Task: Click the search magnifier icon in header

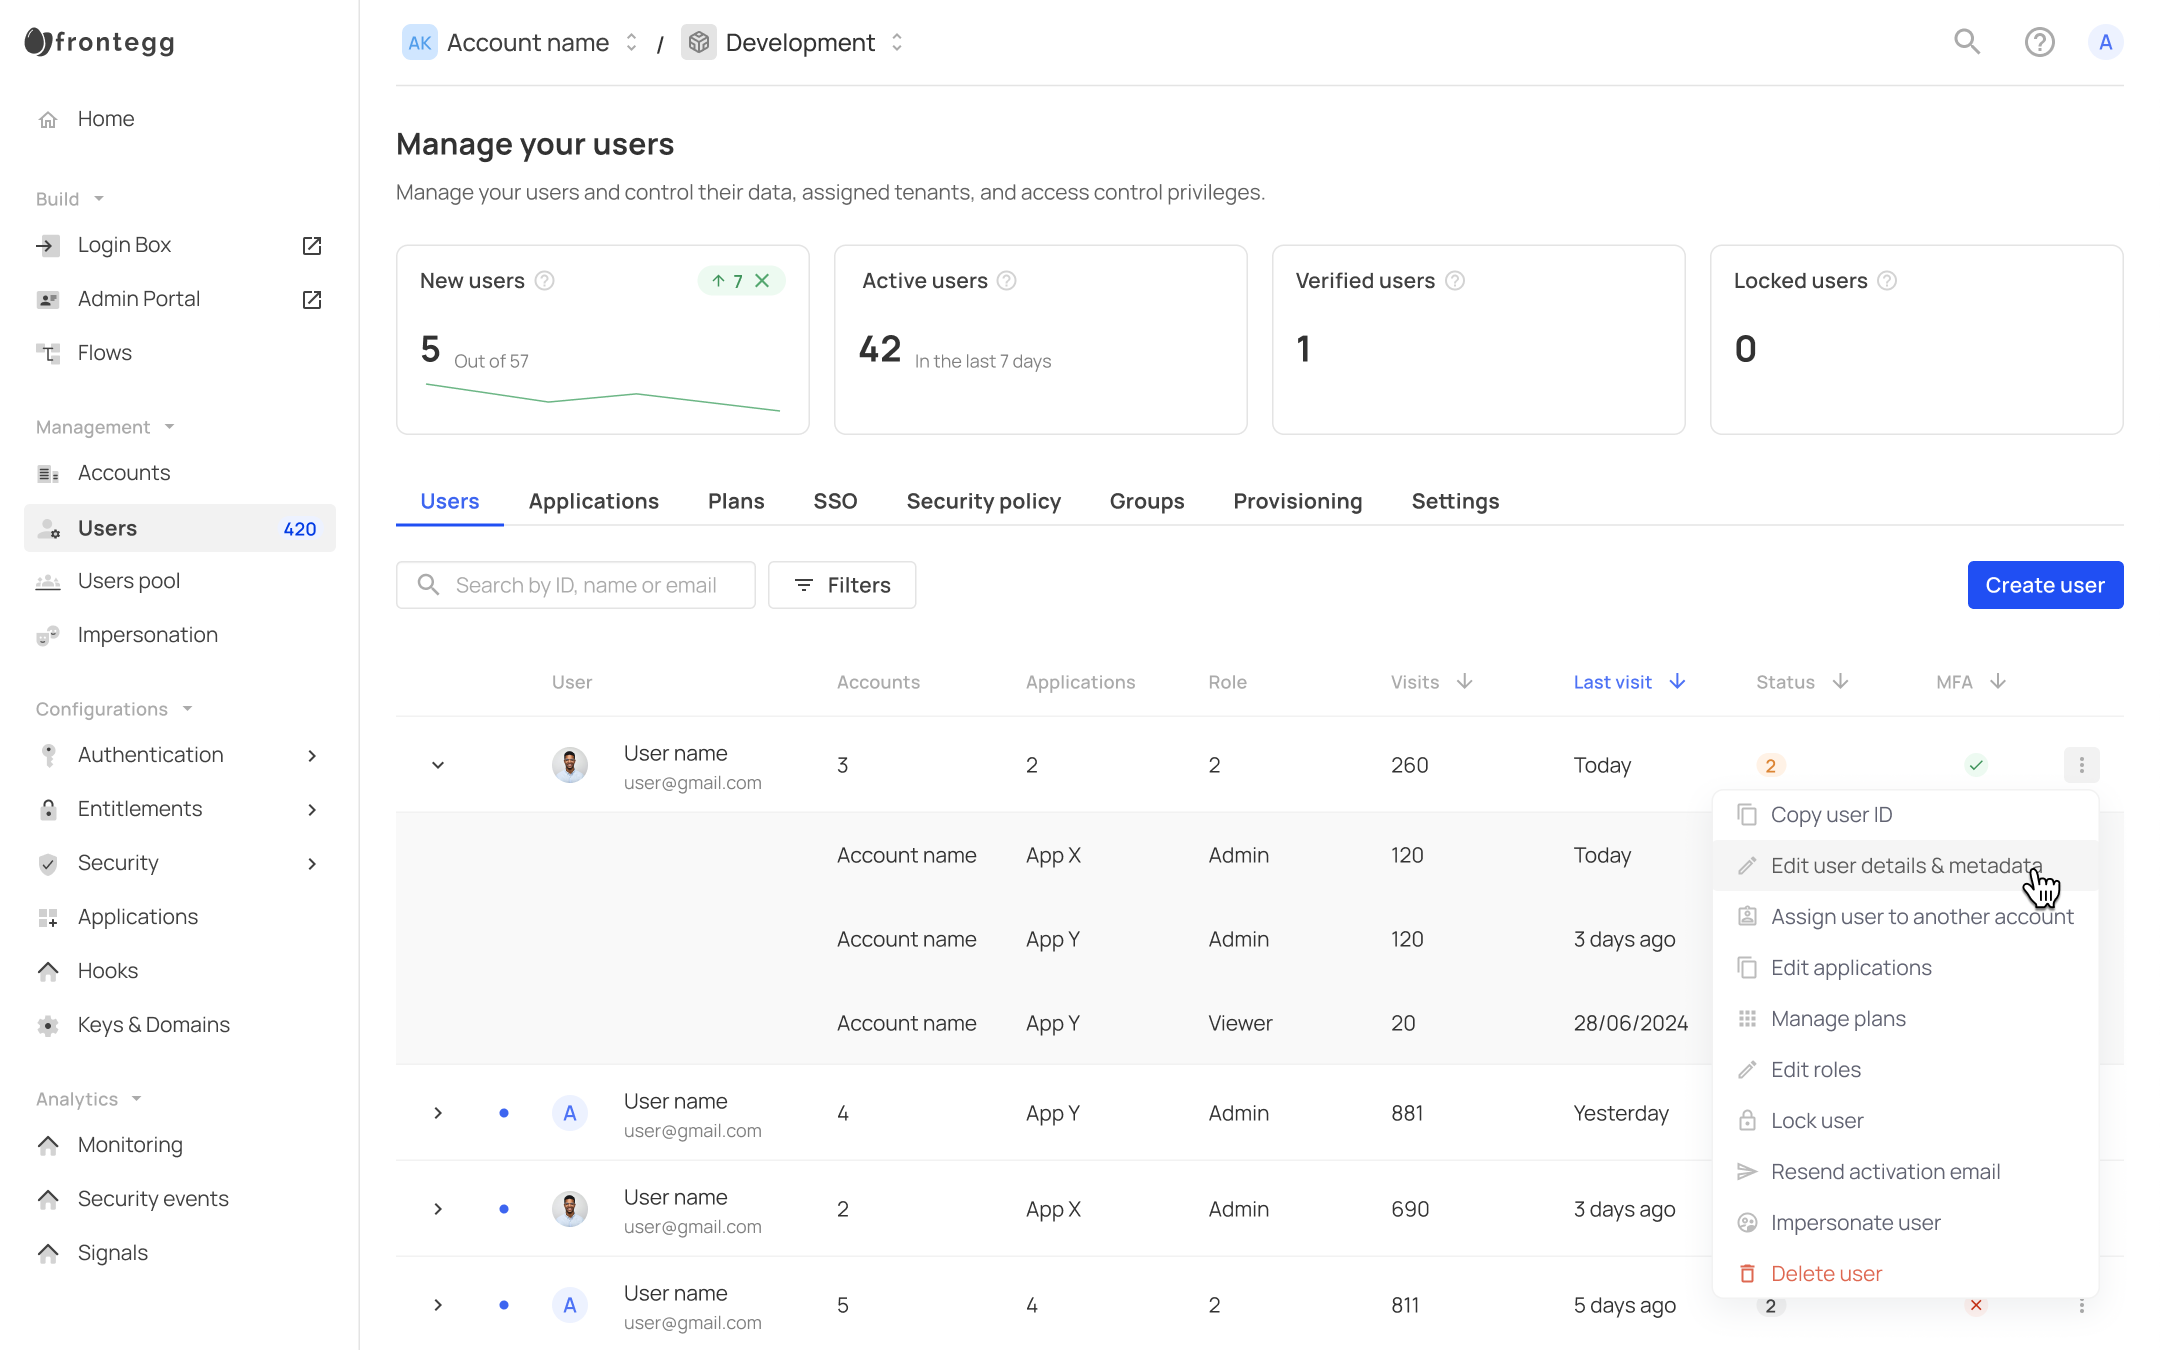Action: (x=1967, y=42)
